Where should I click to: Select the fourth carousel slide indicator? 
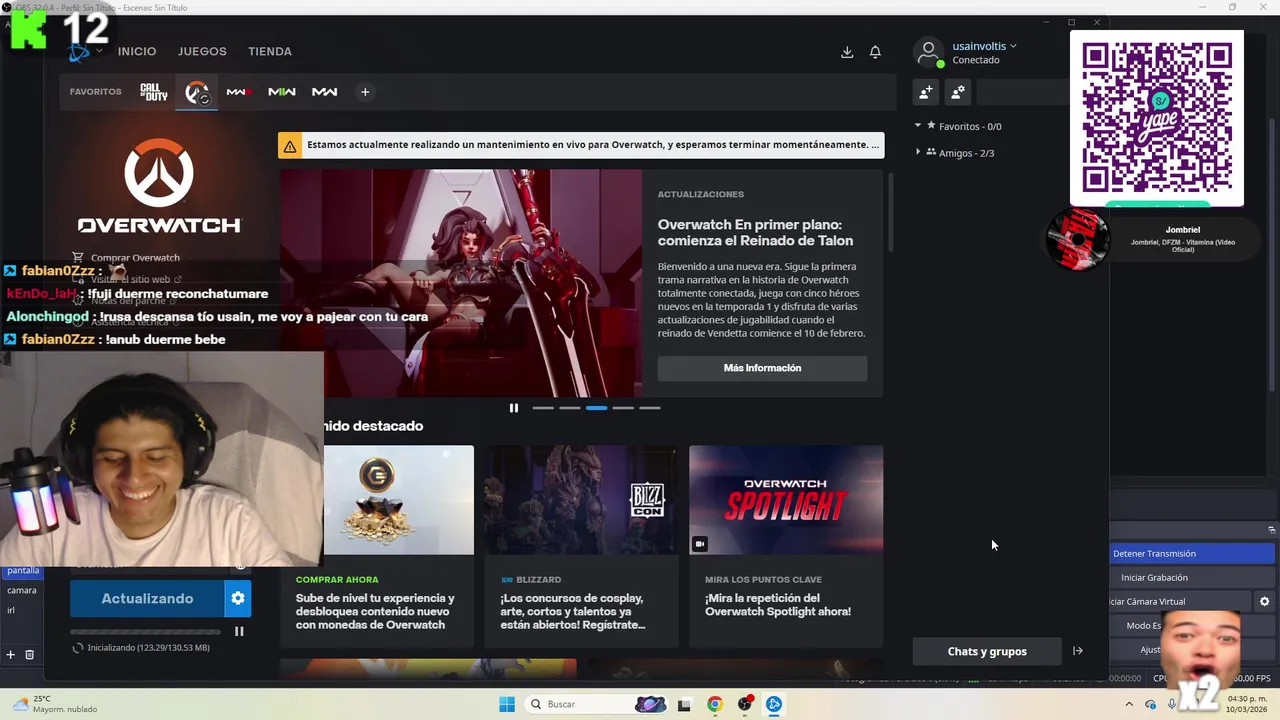[x=623, y=408]
